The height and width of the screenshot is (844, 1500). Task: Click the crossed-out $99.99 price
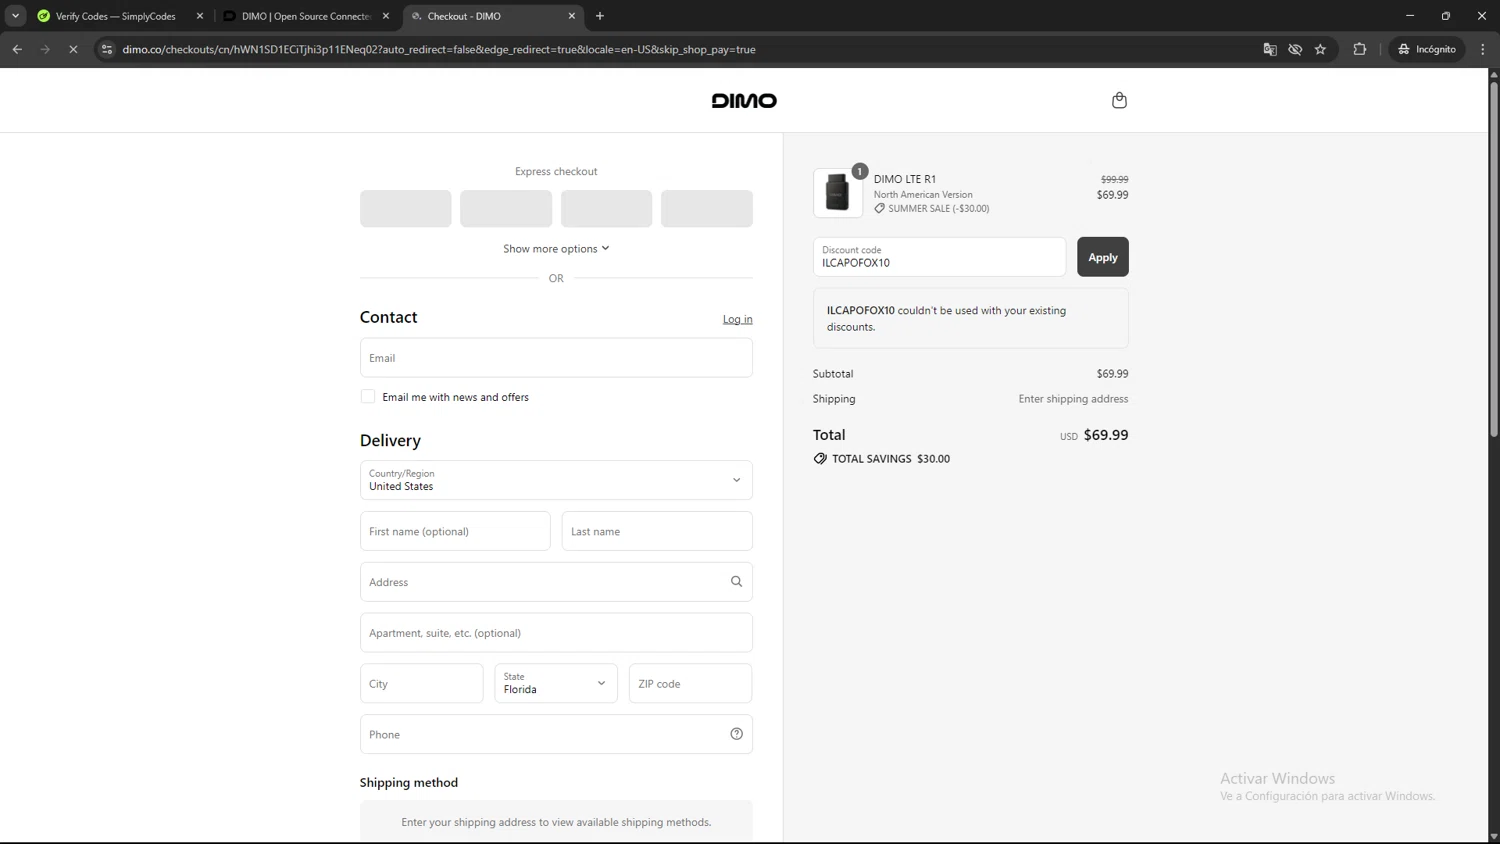click(1115, 180)
